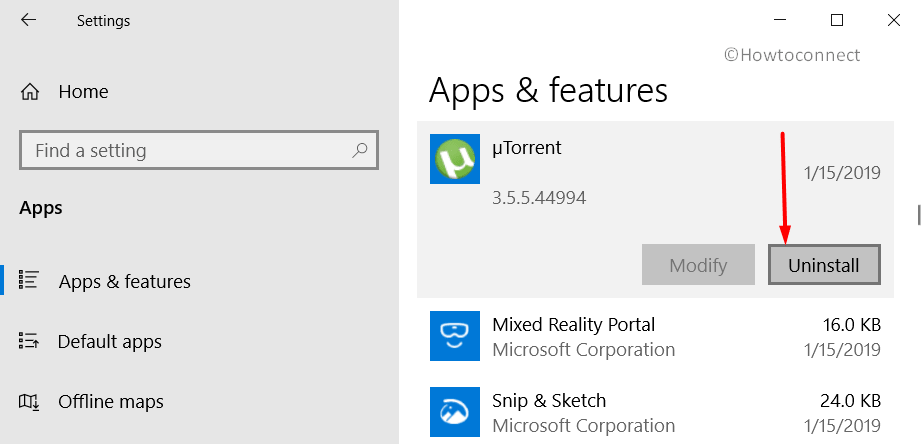Click the Default apps icon

pyautogui.click(x=29, y=340)
